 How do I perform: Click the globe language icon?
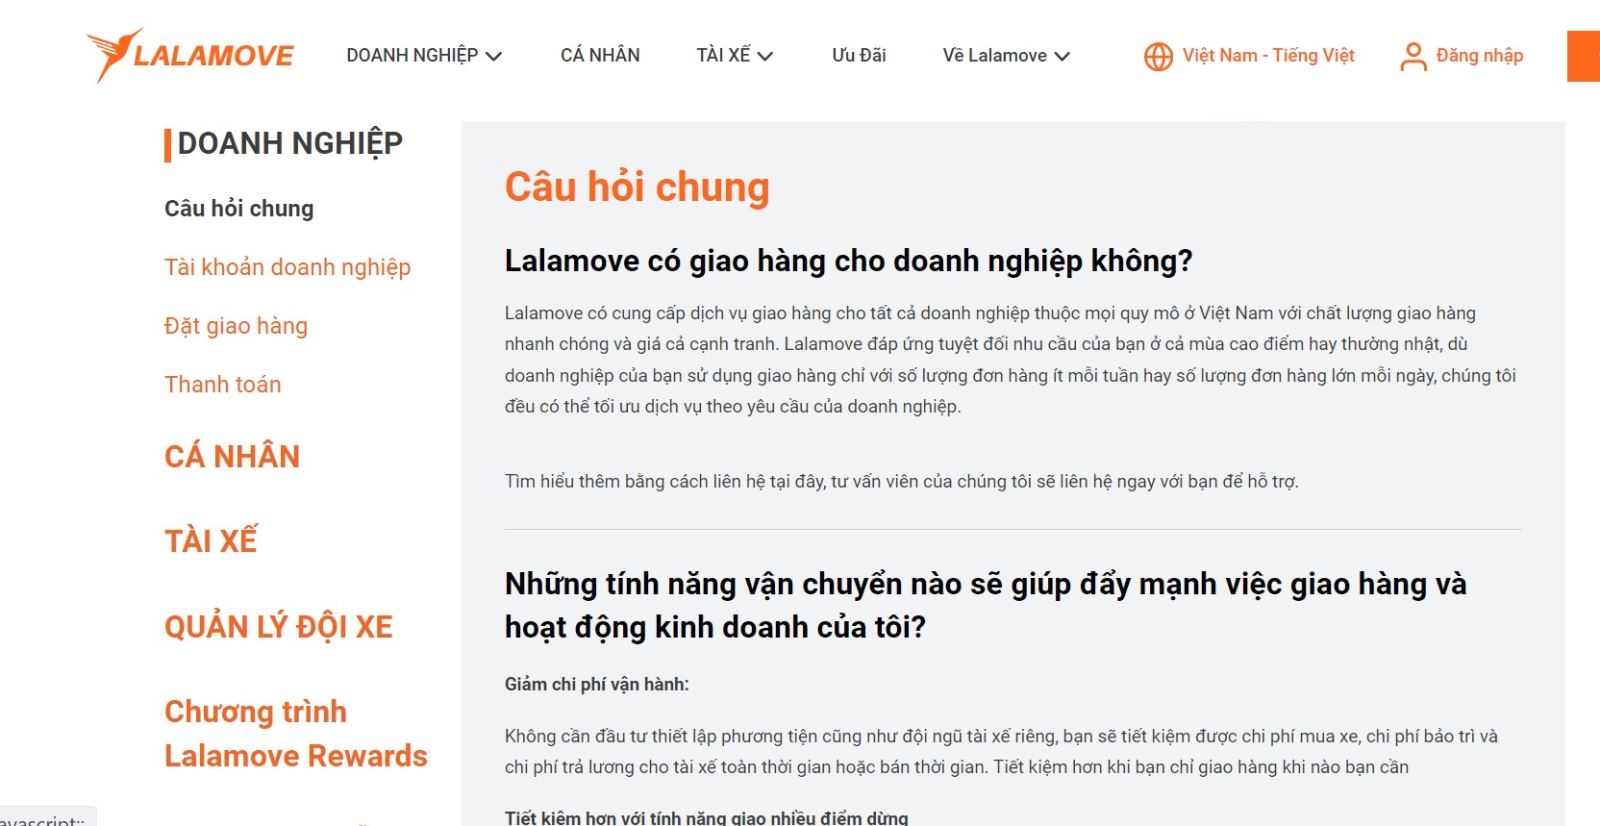tap(1158, 56)
